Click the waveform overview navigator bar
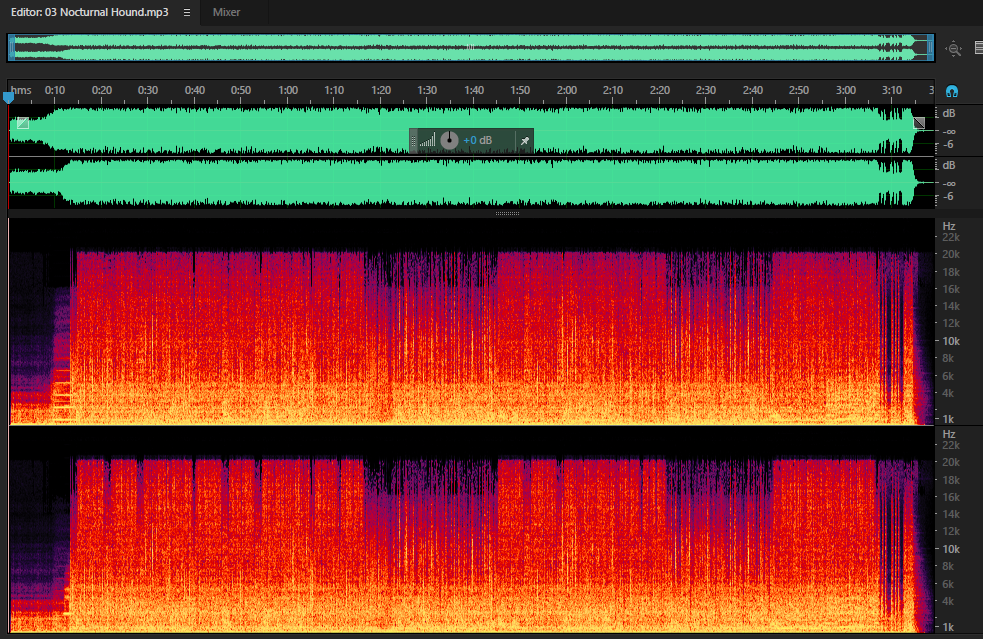Image resolution: width=983 pixels, height=639 pixels. [x=471, y=48]
